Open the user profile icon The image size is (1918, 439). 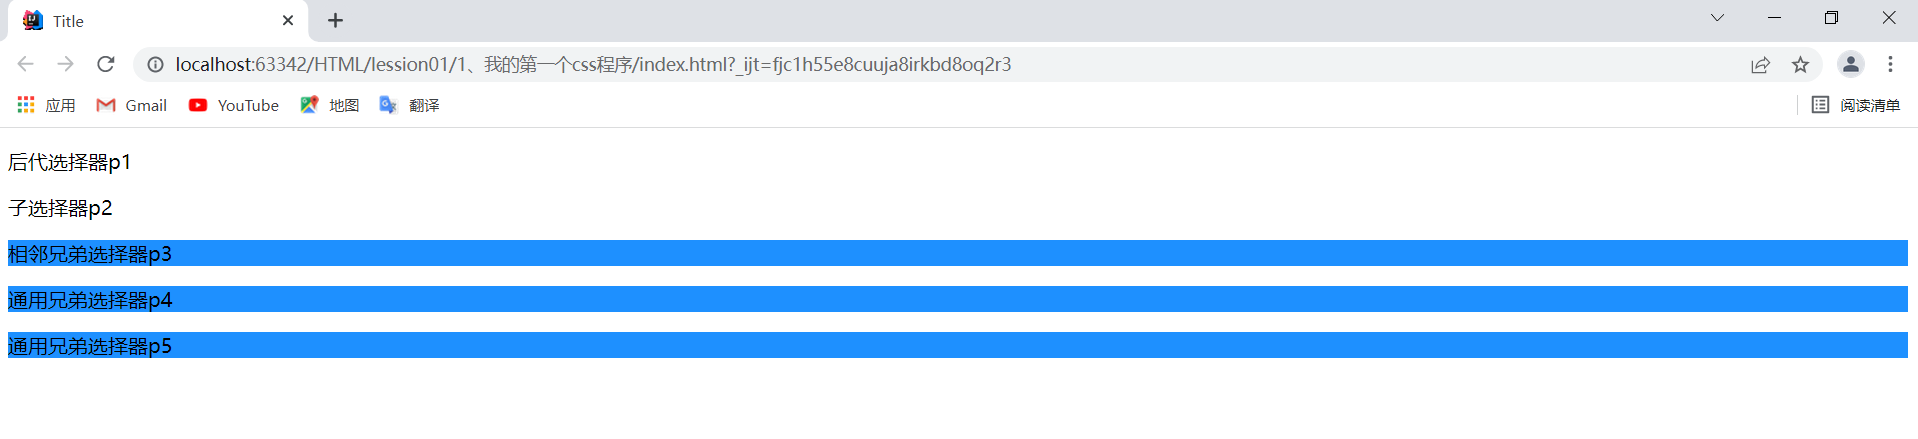(1850, 64)
